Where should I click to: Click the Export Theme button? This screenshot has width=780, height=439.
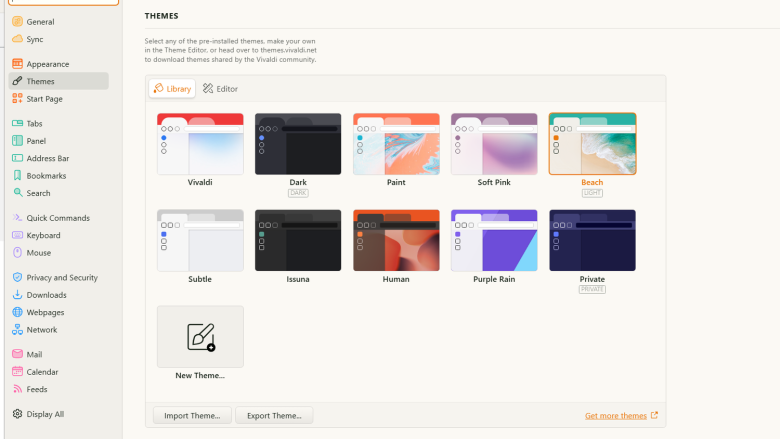[x=274, y=415]
